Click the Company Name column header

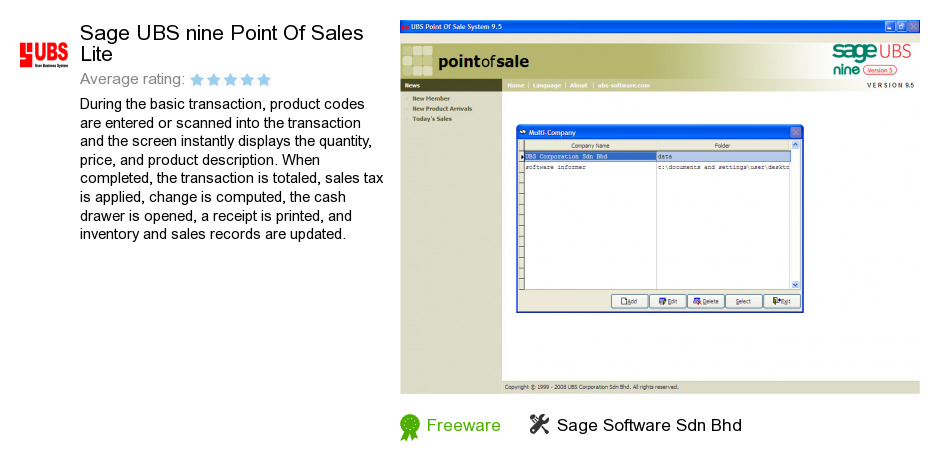click(590, 146)
